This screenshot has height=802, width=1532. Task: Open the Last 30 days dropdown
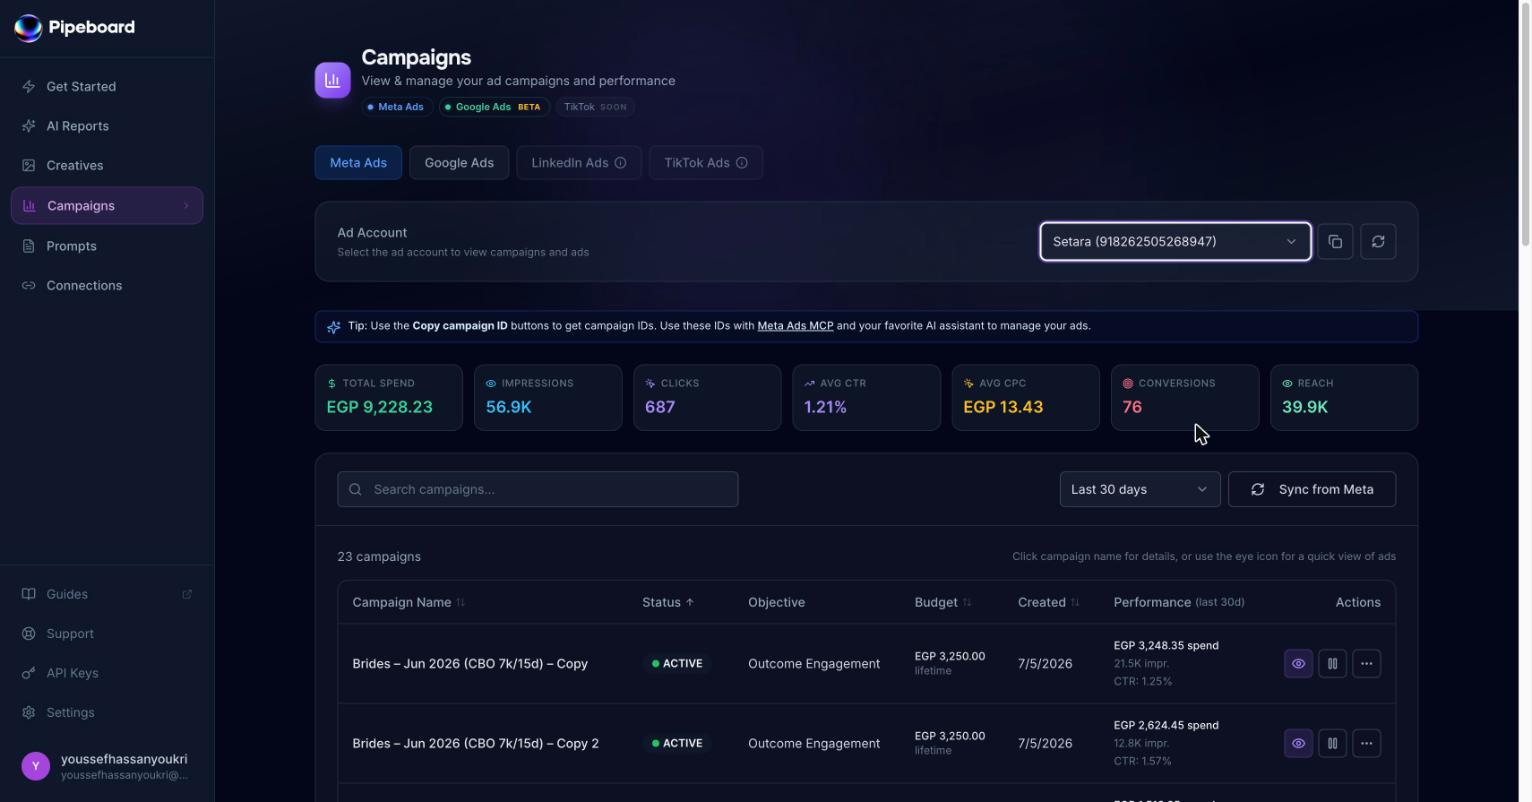[x=1140, y=489]
